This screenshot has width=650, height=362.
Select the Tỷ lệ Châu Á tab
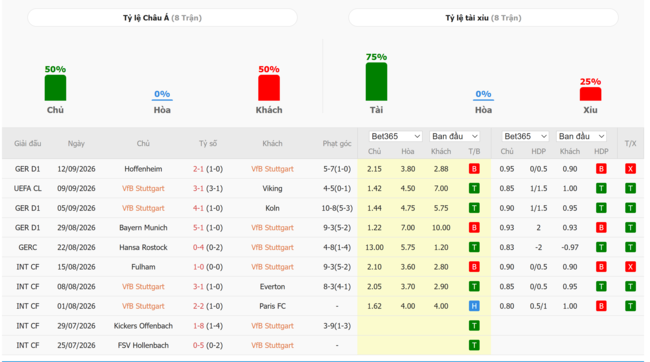162,18
